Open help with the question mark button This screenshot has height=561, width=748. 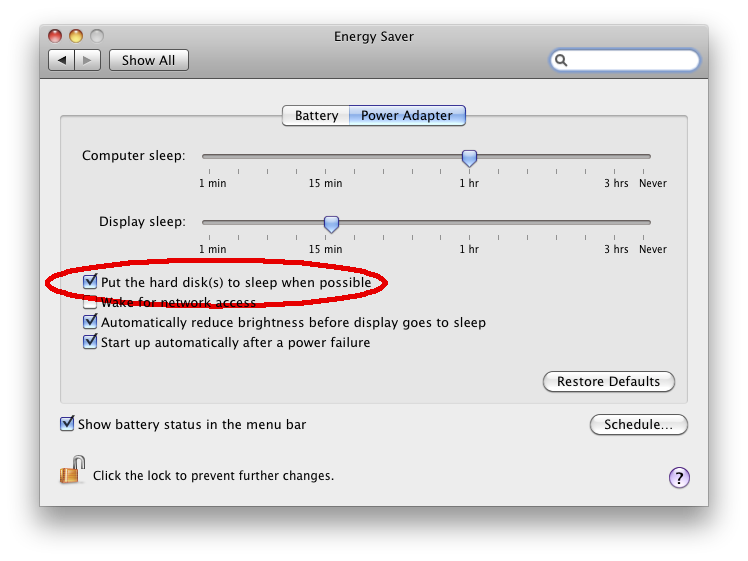679,477
